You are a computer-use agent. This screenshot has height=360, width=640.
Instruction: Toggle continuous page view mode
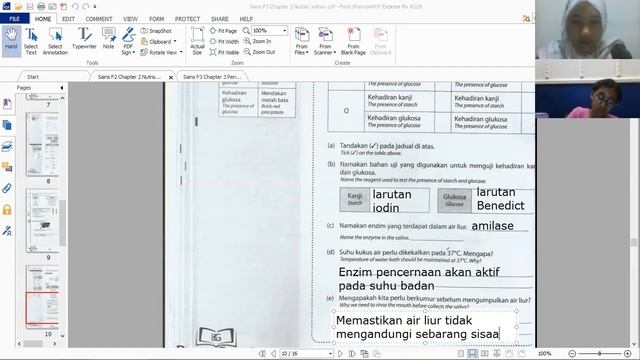472,353
